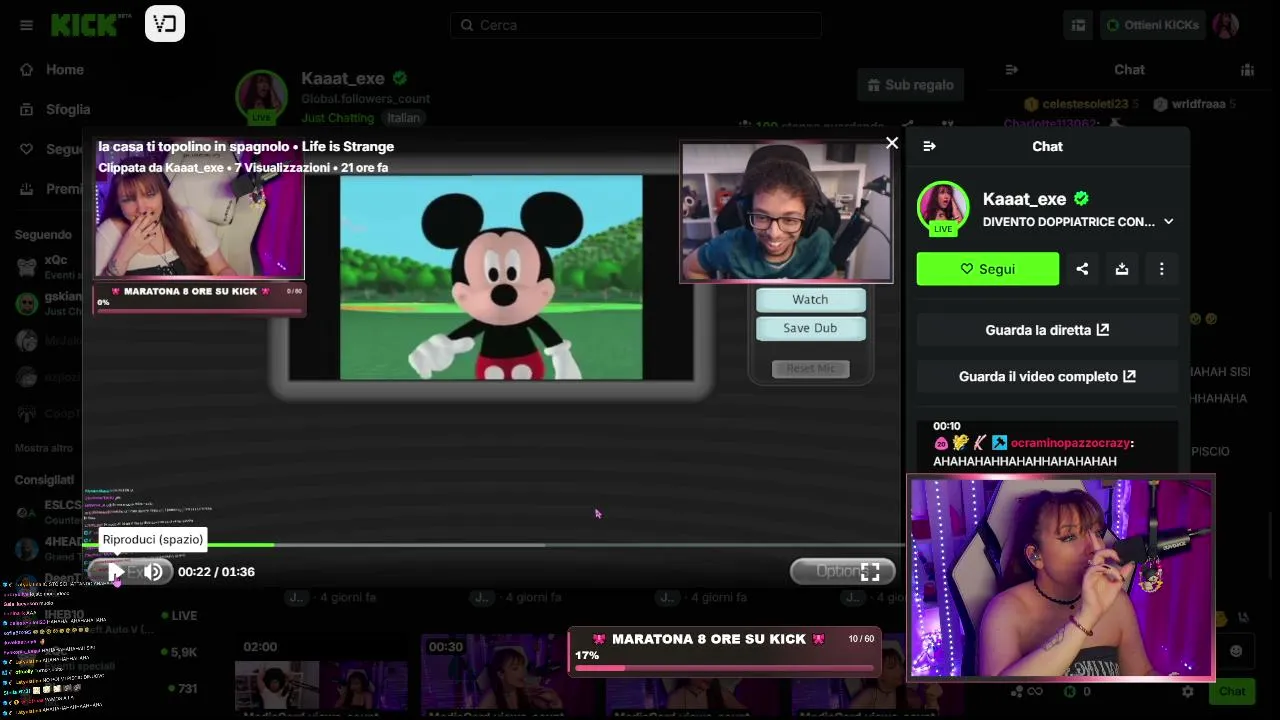Open followed channels heart icon
Screen dimensions: 1280x720
pyautogui.click(x=26, y=150)
